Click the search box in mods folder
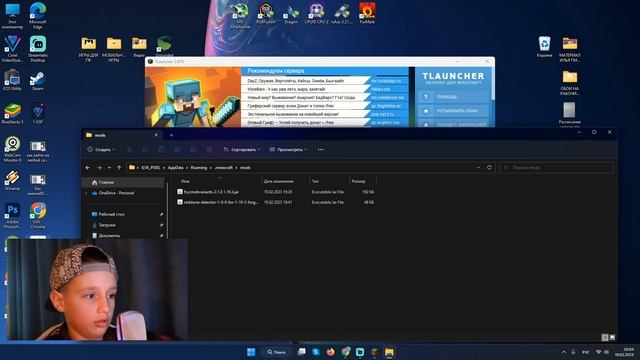 [556, 168]
